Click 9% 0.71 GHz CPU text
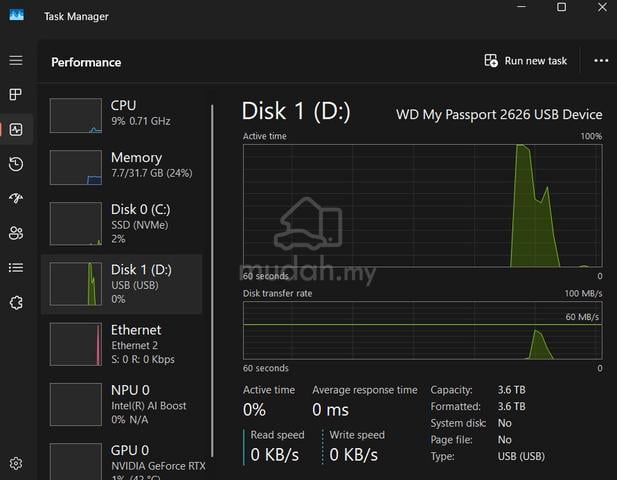Image resolution: width=617 pixels, height=480 pixels. [x=141, y=121]
